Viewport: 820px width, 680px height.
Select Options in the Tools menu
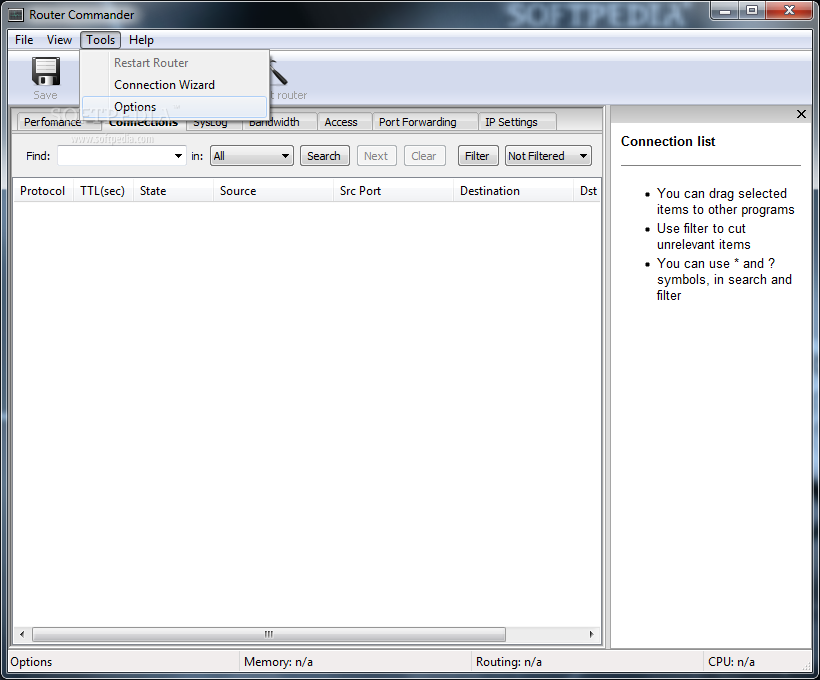[175, 107]
